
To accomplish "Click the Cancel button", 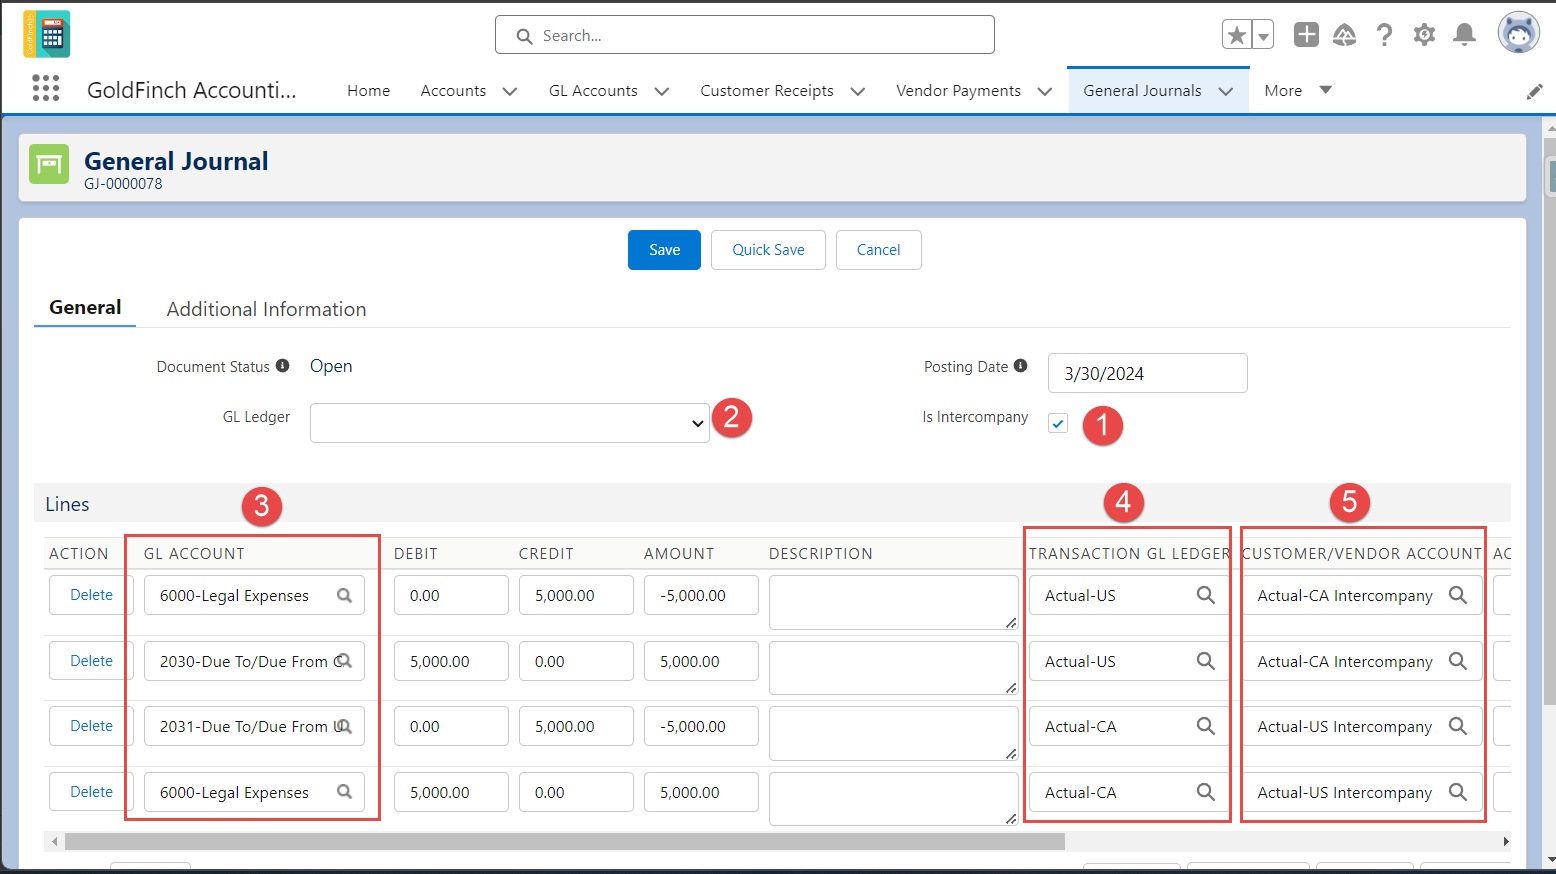I will coord(878,250).
